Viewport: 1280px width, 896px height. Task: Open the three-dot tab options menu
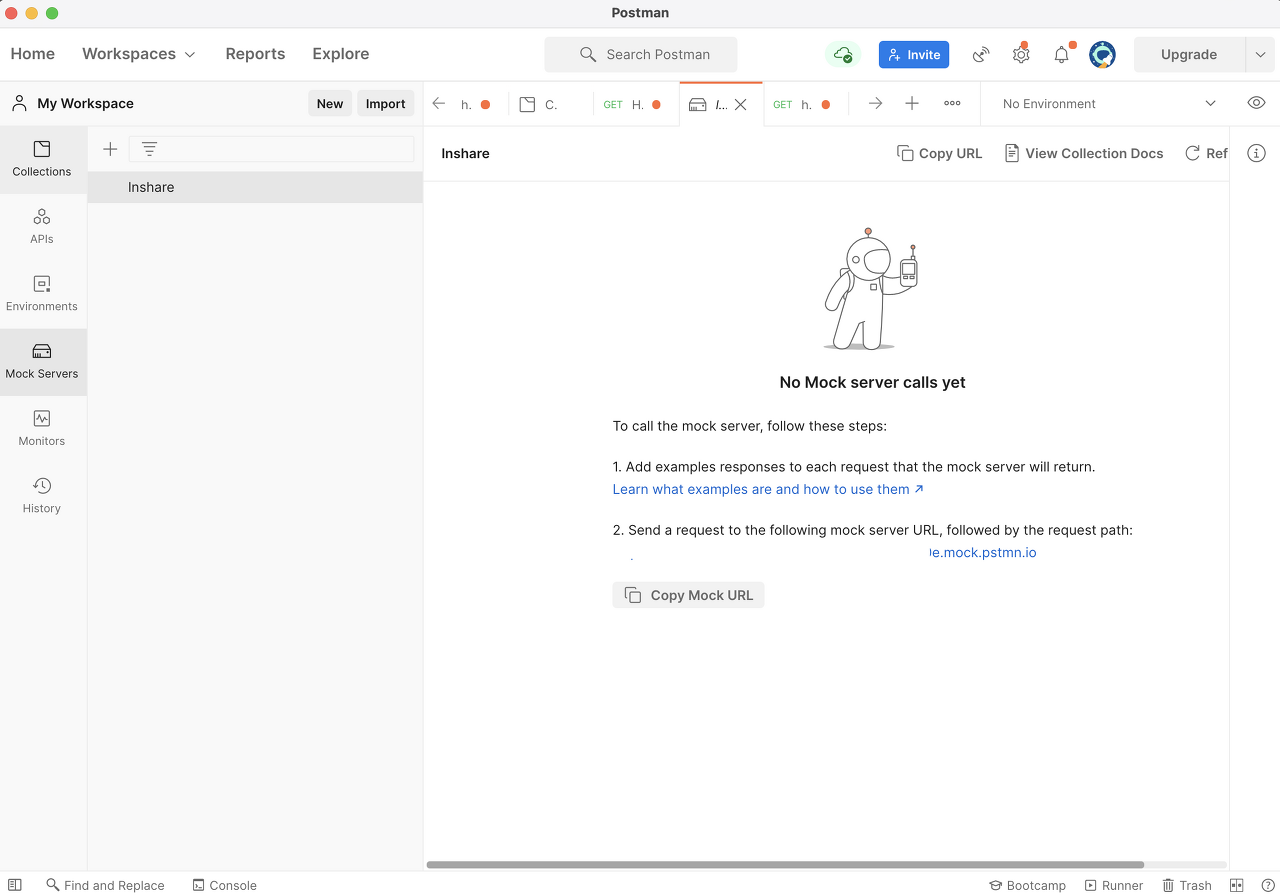coord(952,104)
